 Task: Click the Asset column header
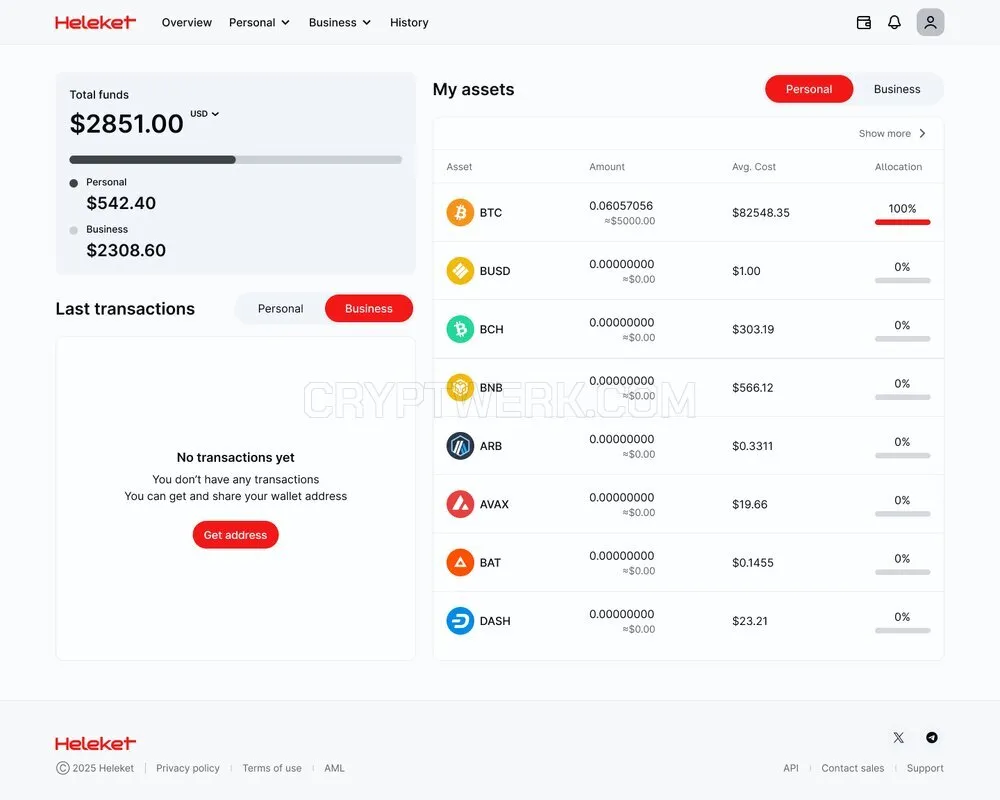459,167
